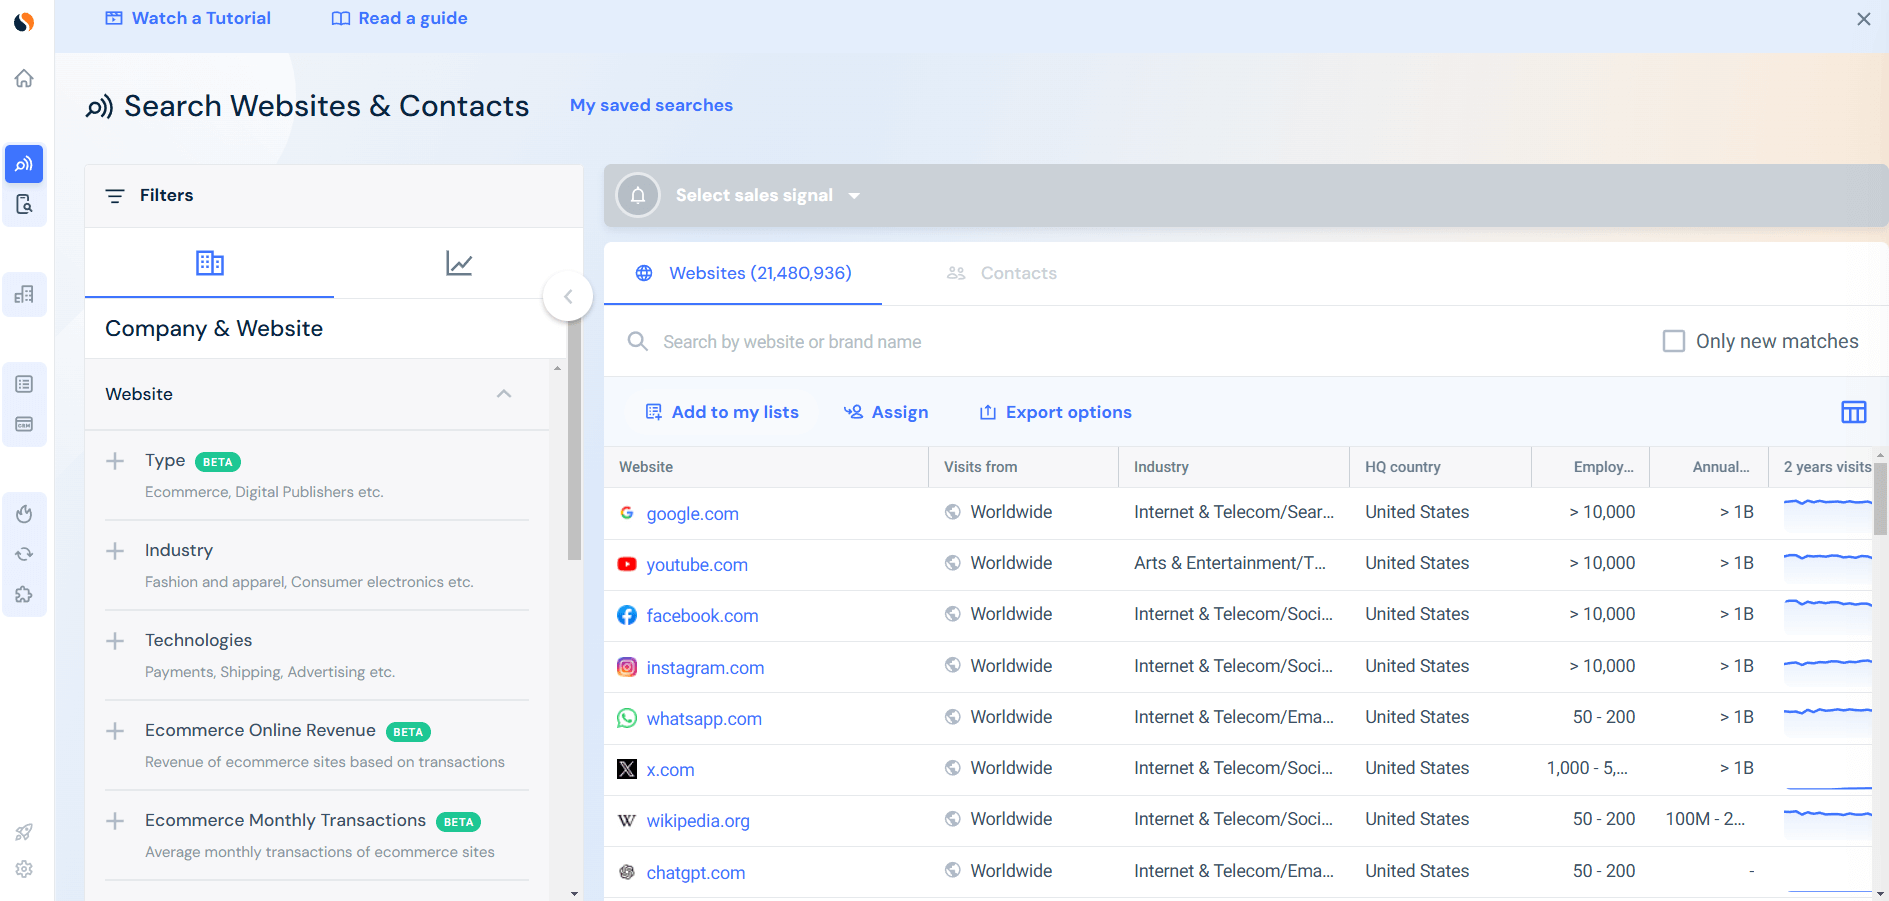Switch to the traffic chart filter tab
The height and width of the screenshot is (901, 1889).
pyautogui.click(x=458, y=263)
